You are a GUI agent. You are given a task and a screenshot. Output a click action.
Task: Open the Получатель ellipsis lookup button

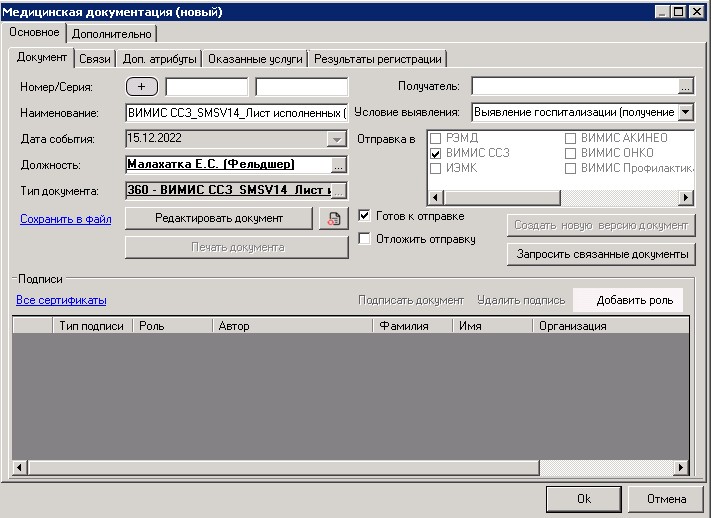tap(685, 87)
